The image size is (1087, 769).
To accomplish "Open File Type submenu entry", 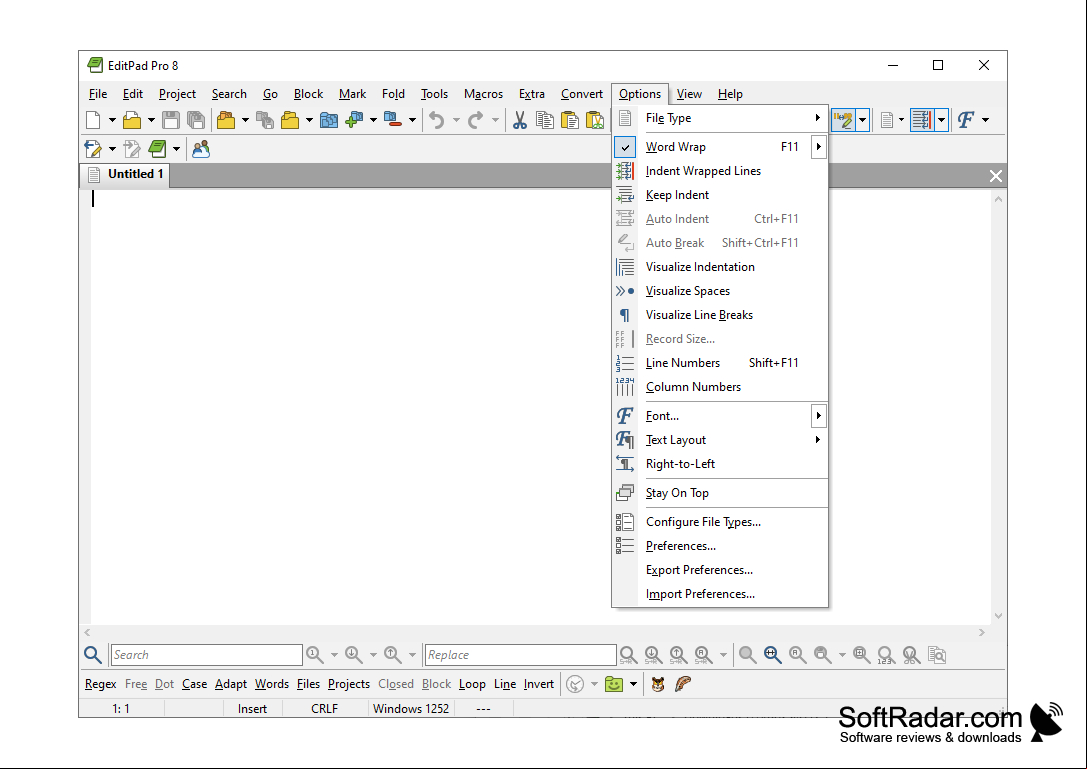I will pos(720,118).
